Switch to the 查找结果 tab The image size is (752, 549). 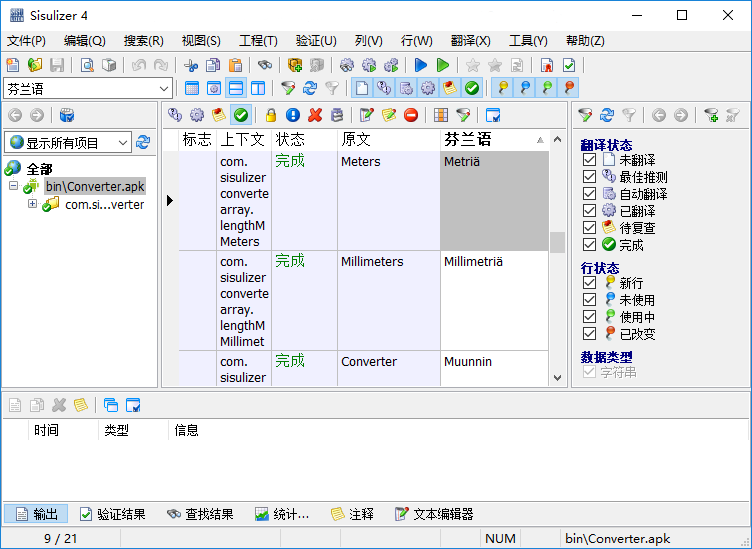[x=200, y=514]
